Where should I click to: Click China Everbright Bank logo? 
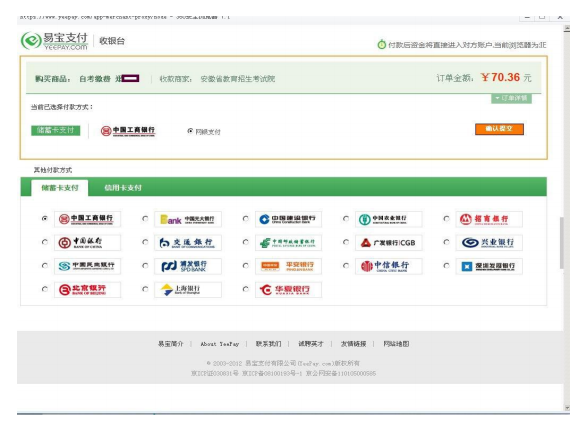click(x=188, y=219)
